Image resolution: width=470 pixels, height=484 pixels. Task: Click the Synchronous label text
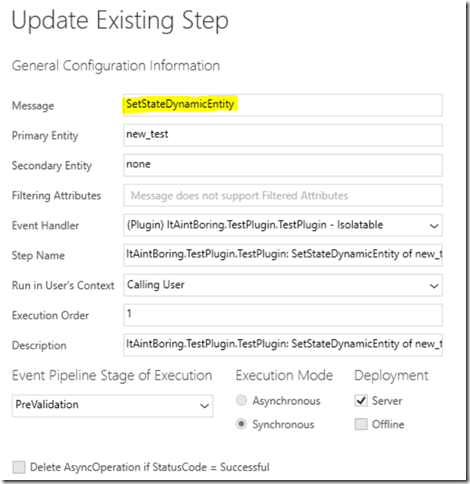[x=283, y=424]
